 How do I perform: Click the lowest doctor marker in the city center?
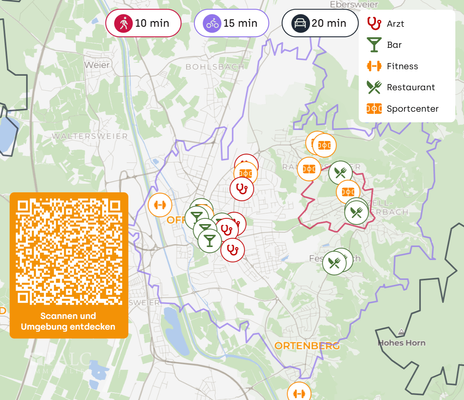[232, 250]
